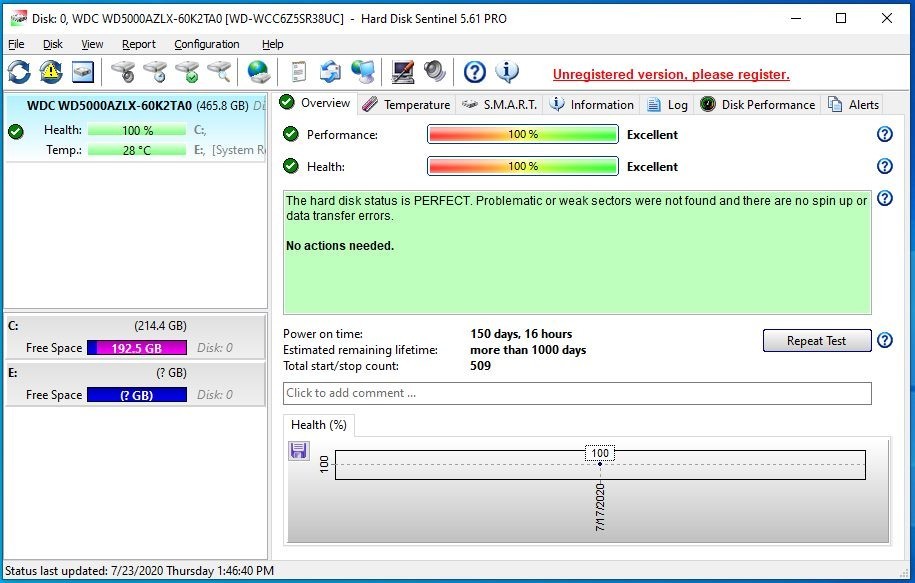Click the help icon beside Health Excellent
The image size is (915, 583).
coord(885,166)
